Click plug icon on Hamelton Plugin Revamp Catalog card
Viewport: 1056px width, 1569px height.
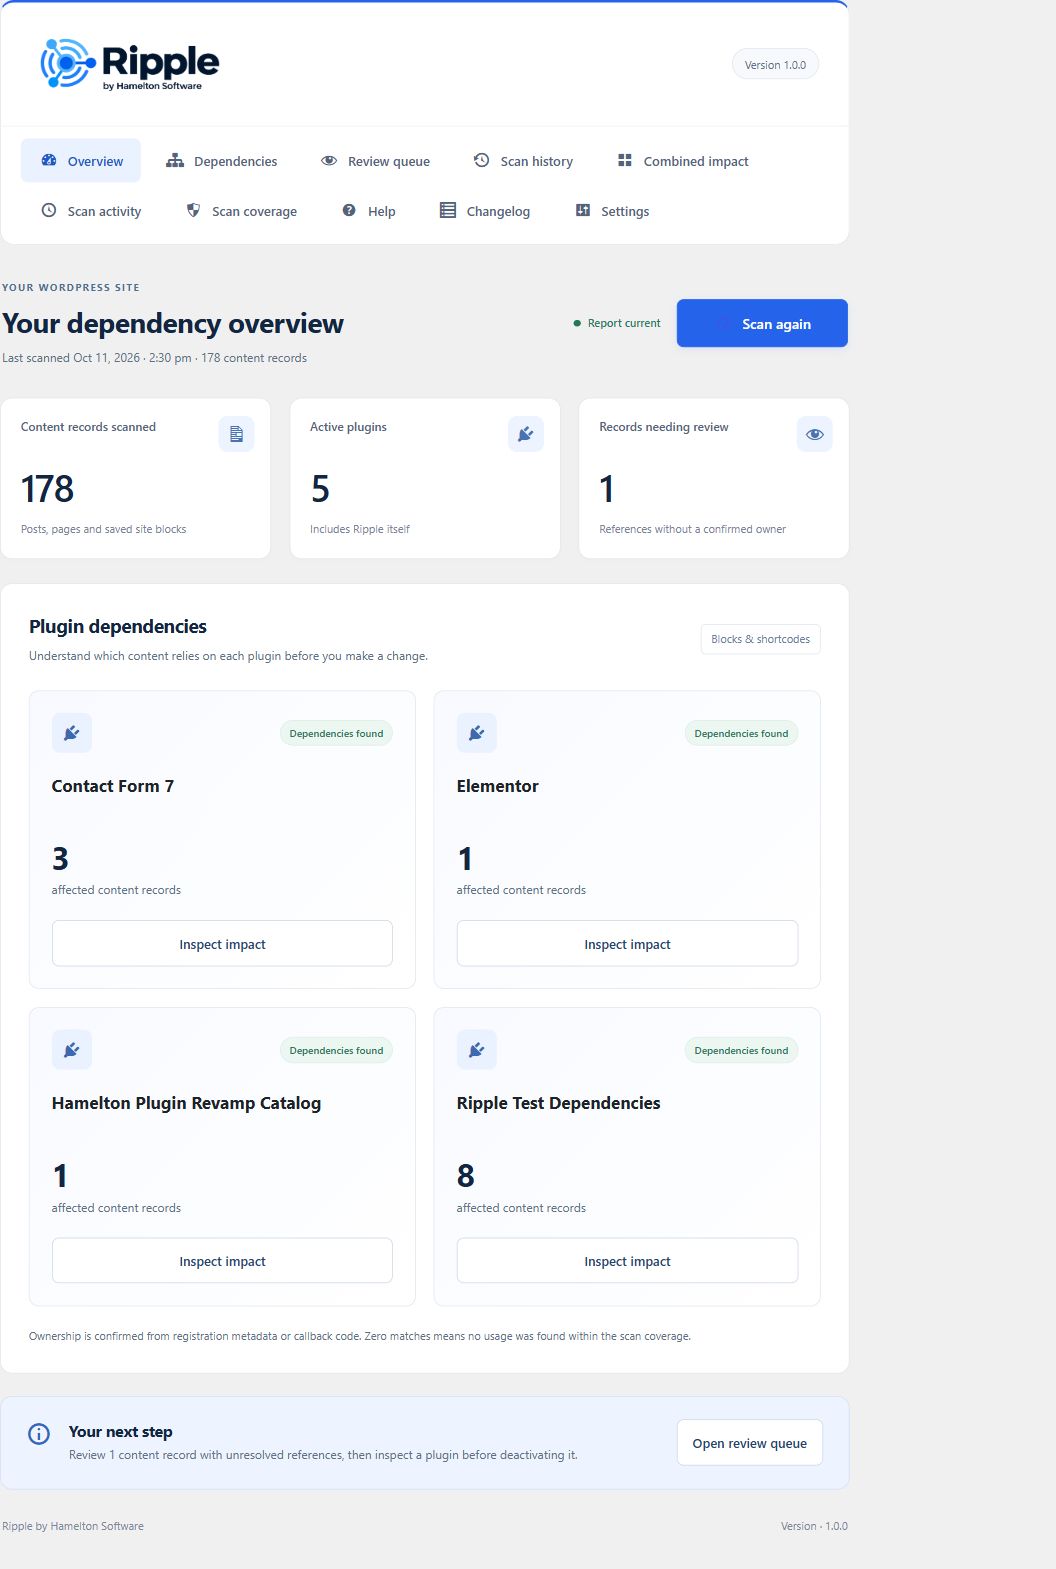pos(72,1050)
